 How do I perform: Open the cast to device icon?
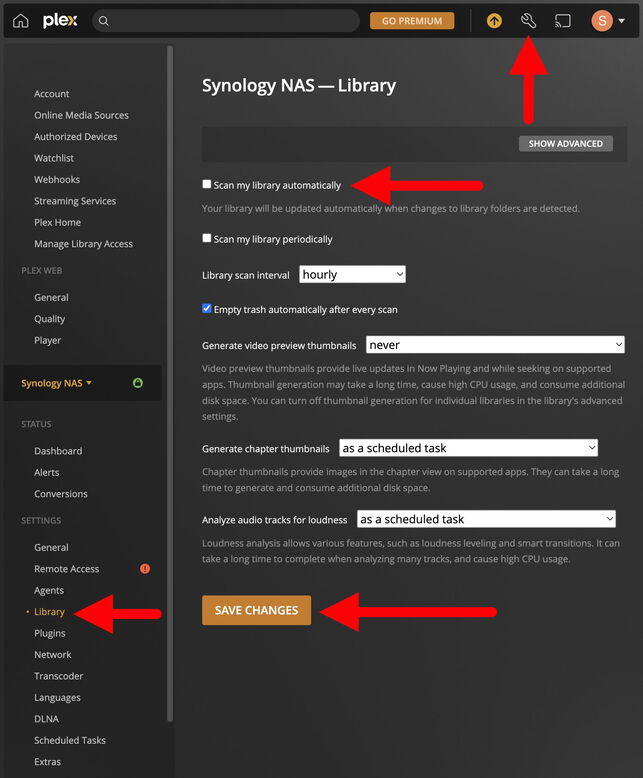click(563, 21)
